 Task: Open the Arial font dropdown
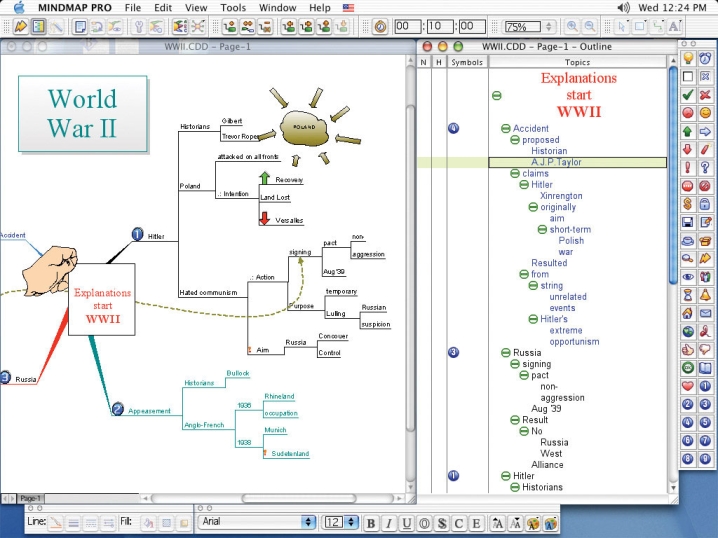point(257,522)
